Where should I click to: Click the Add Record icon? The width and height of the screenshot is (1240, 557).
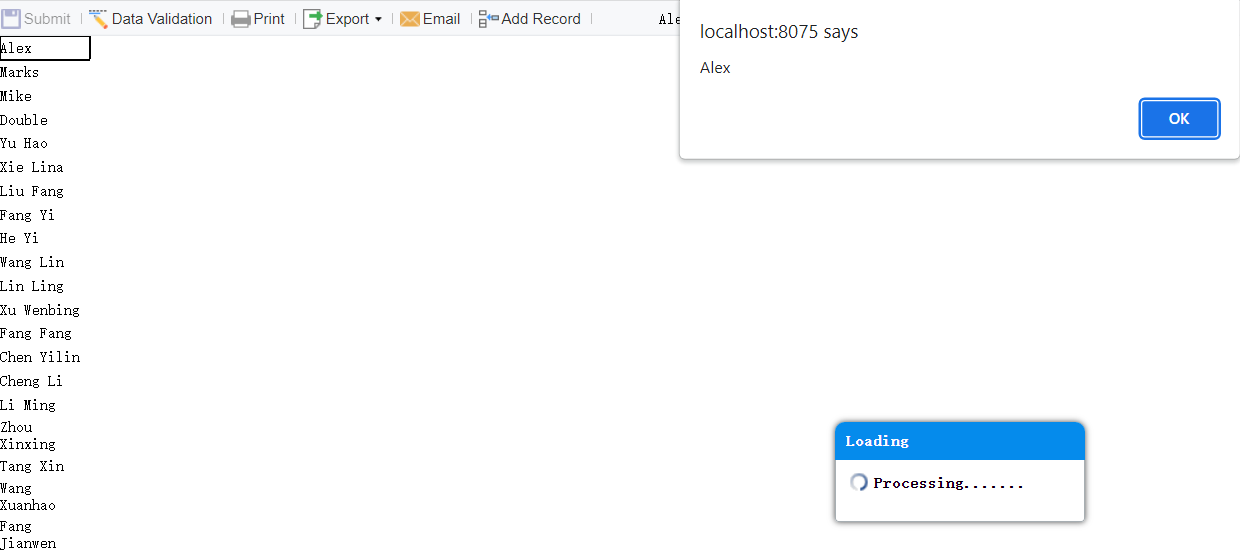tap(488, 19)
